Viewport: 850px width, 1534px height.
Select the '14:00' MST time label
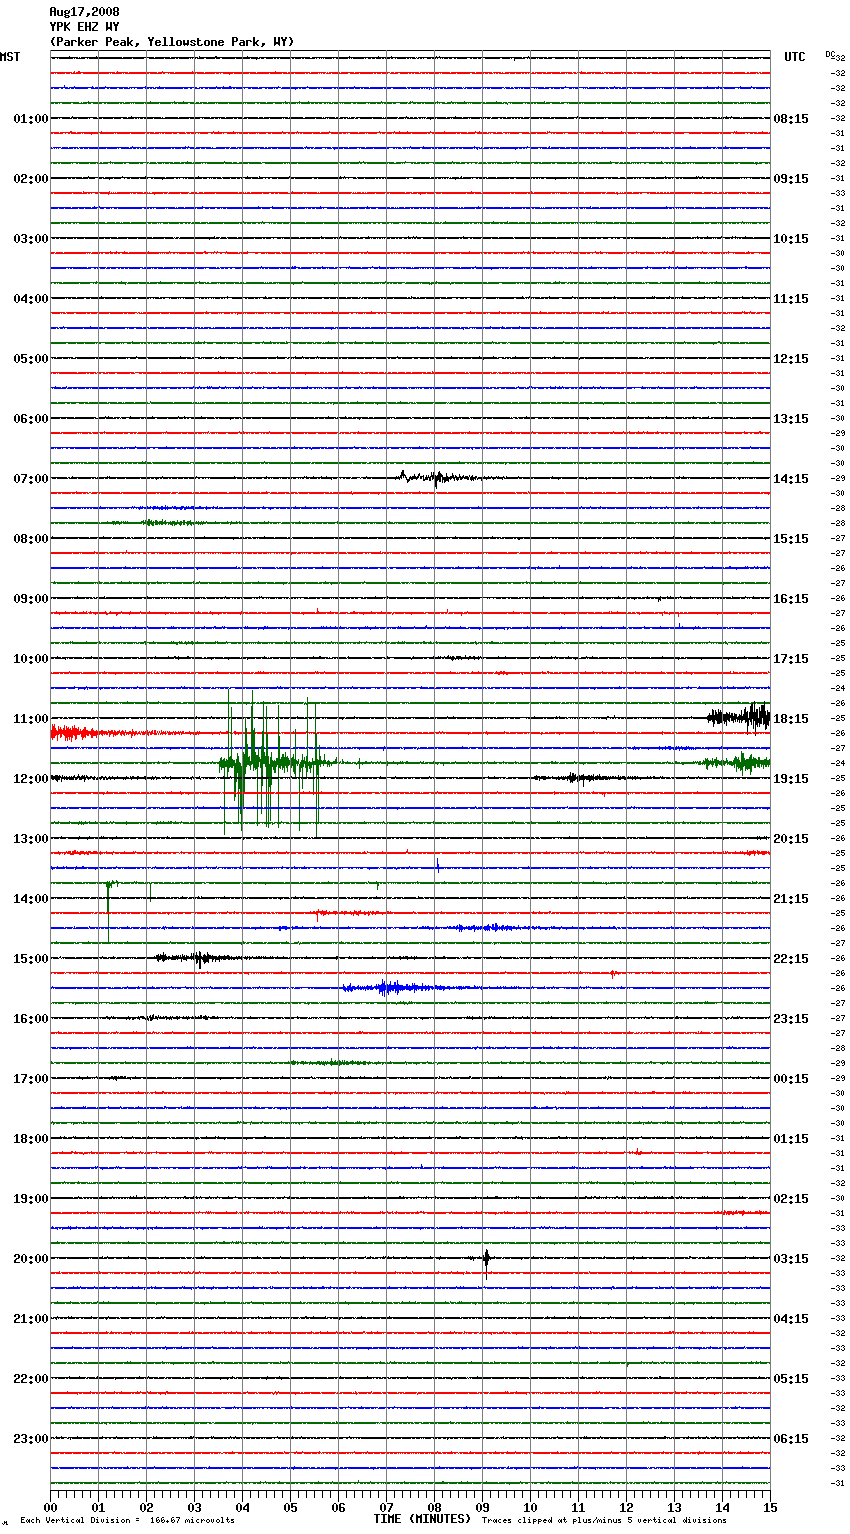click(31, 899)
